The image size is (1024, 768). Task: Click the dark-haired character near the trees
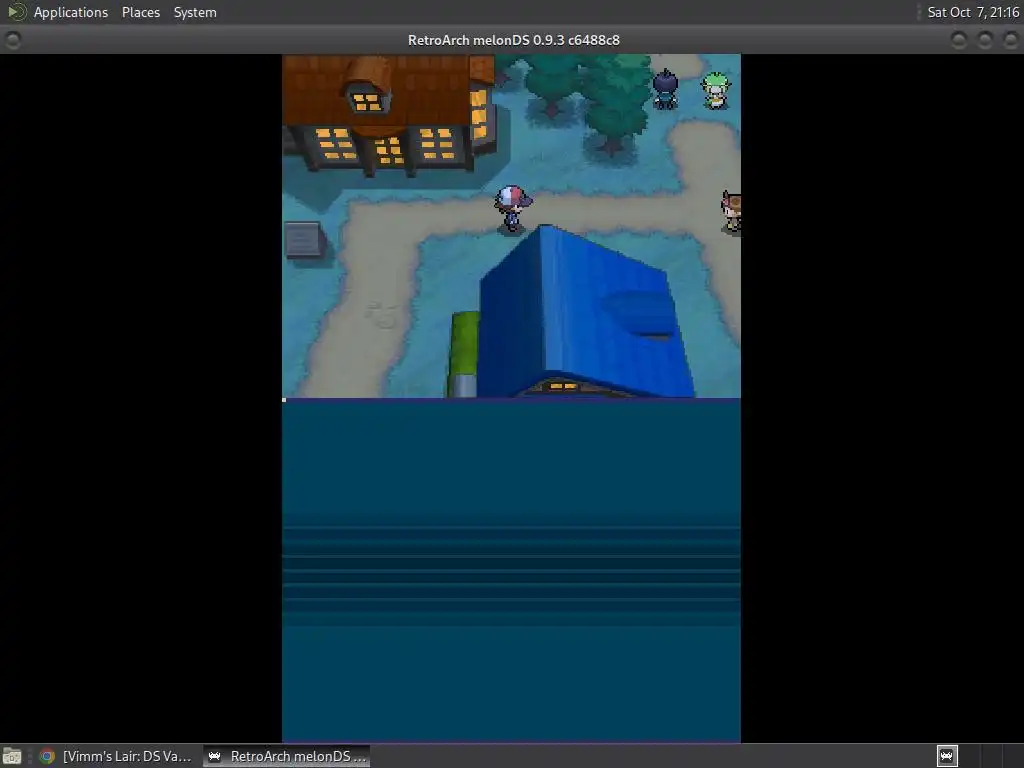(665, 89)
